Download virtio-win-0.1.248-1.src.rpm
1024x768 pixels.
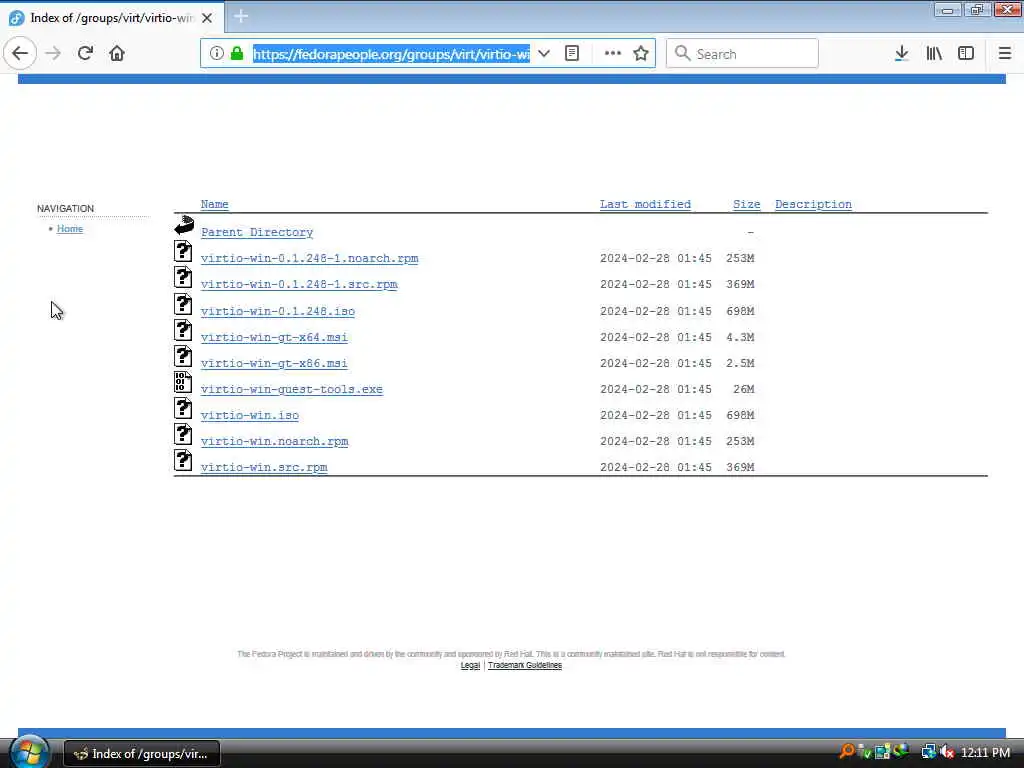tap(299, 285)
